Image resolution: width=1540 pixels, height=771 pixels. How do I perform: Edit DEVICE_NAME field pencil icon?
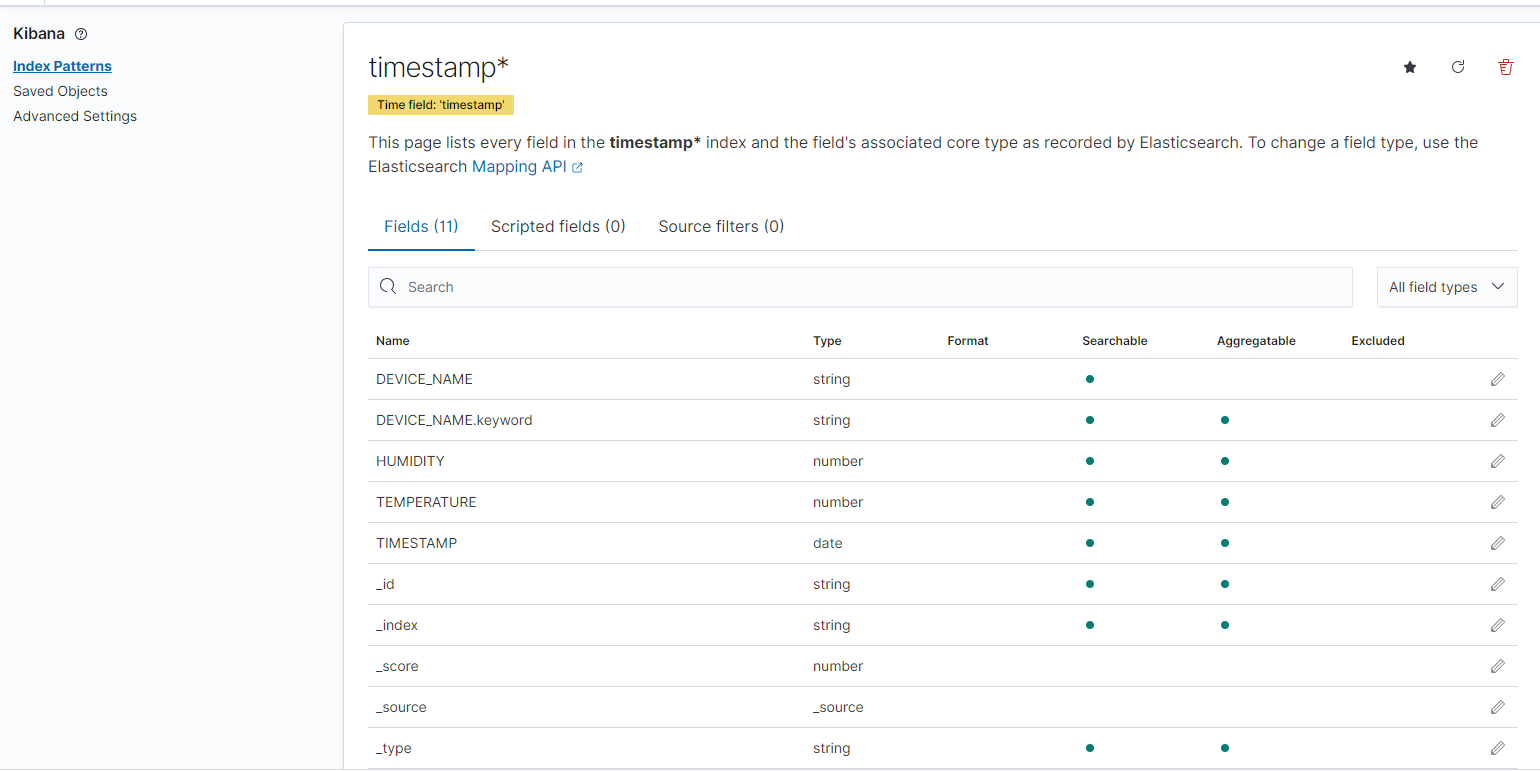(x=1497, y=379)
